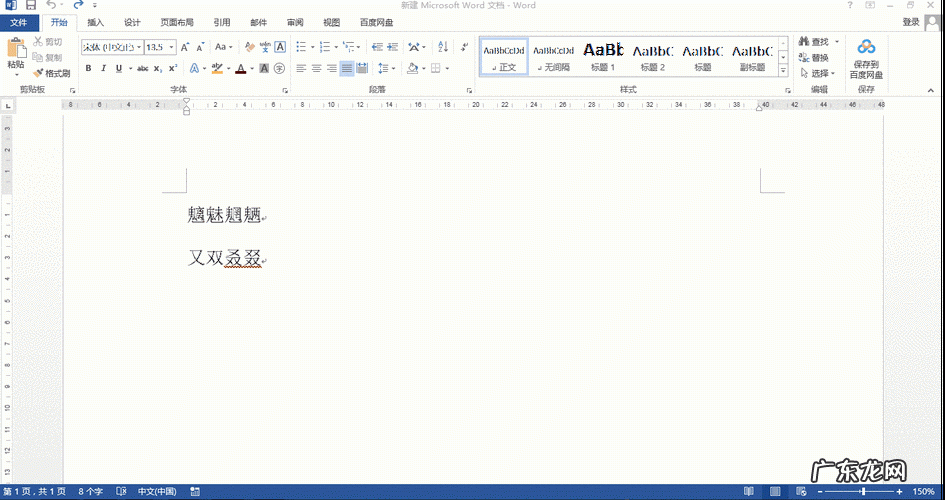The width and height of the screenshot is (945, 500).
Task: Expand the font name combo box
Action: click(138, 47)
